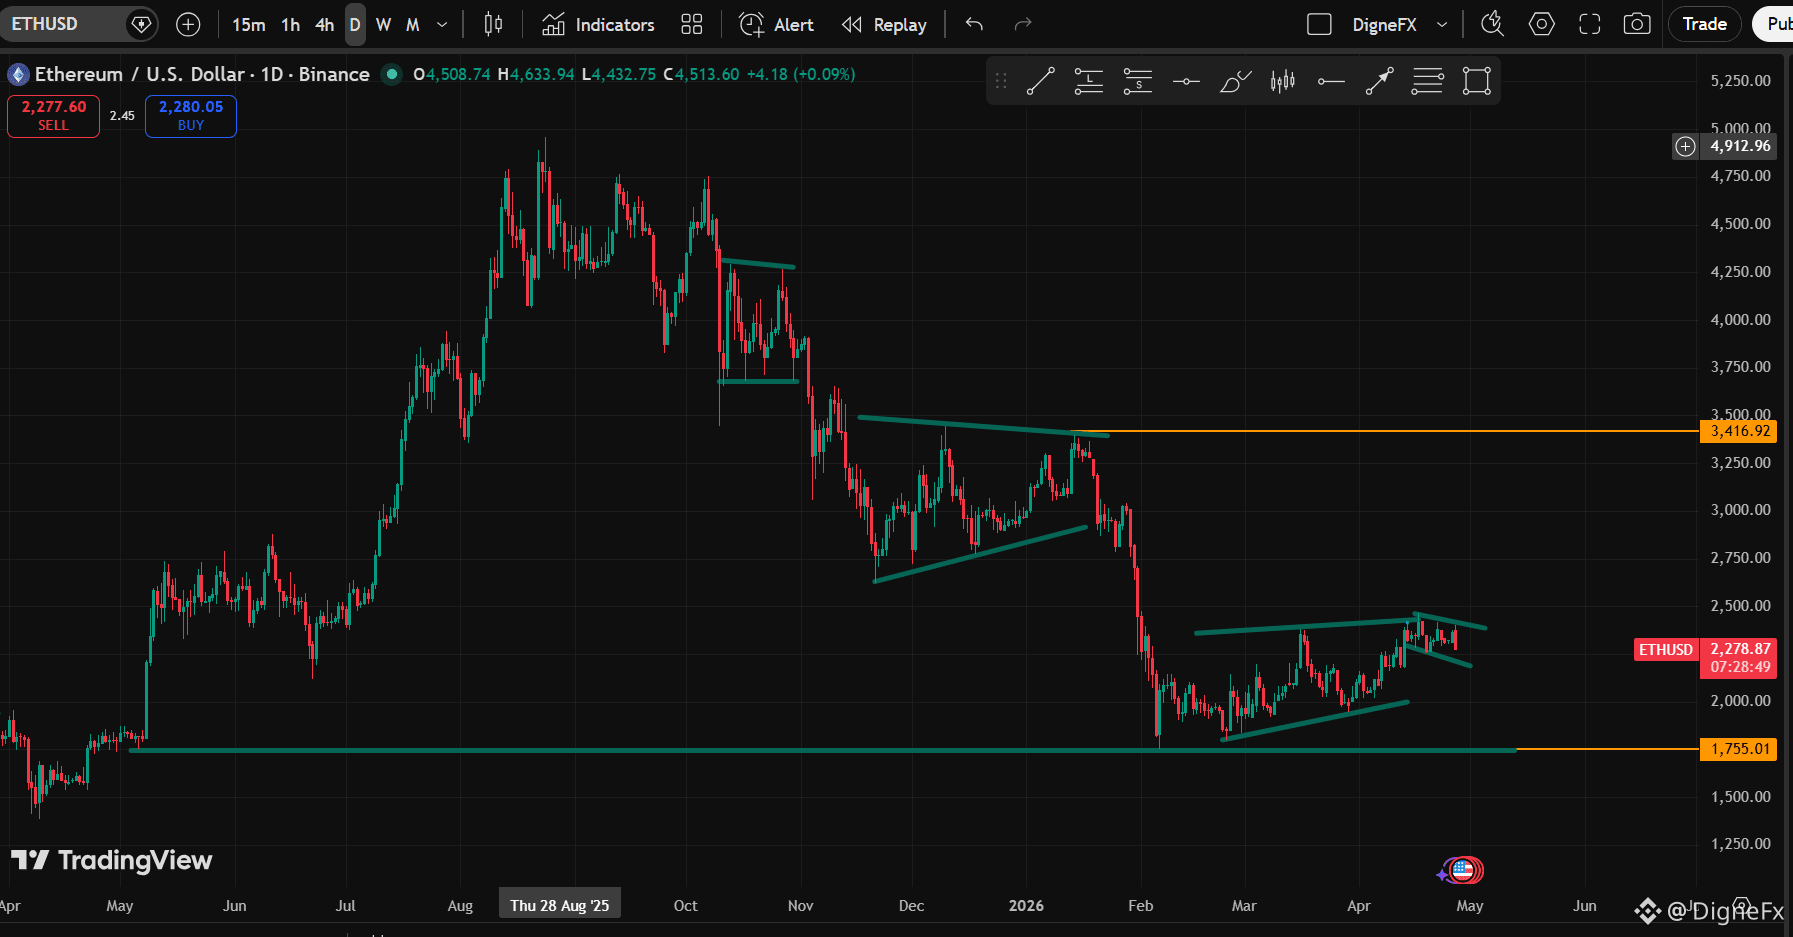Click the green market status dot

[x=392, y=74]
